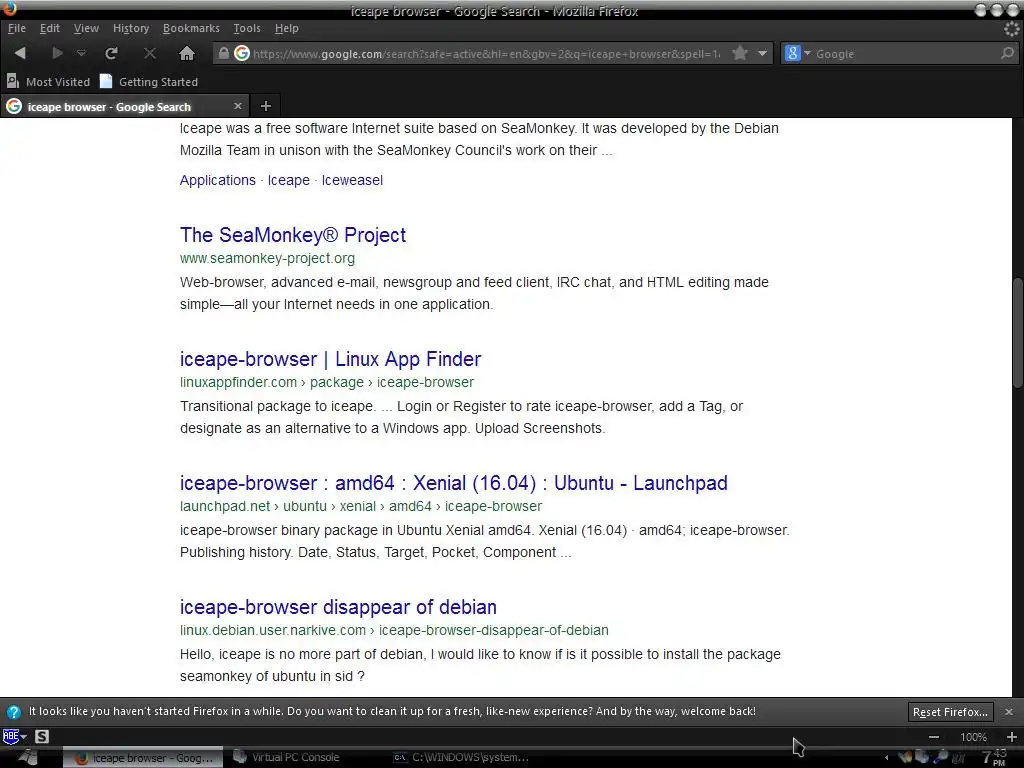Viewport: 1024px width, 768px height.
Task: Click the S add-on icon in status bar
Action: tap(42, 737)
